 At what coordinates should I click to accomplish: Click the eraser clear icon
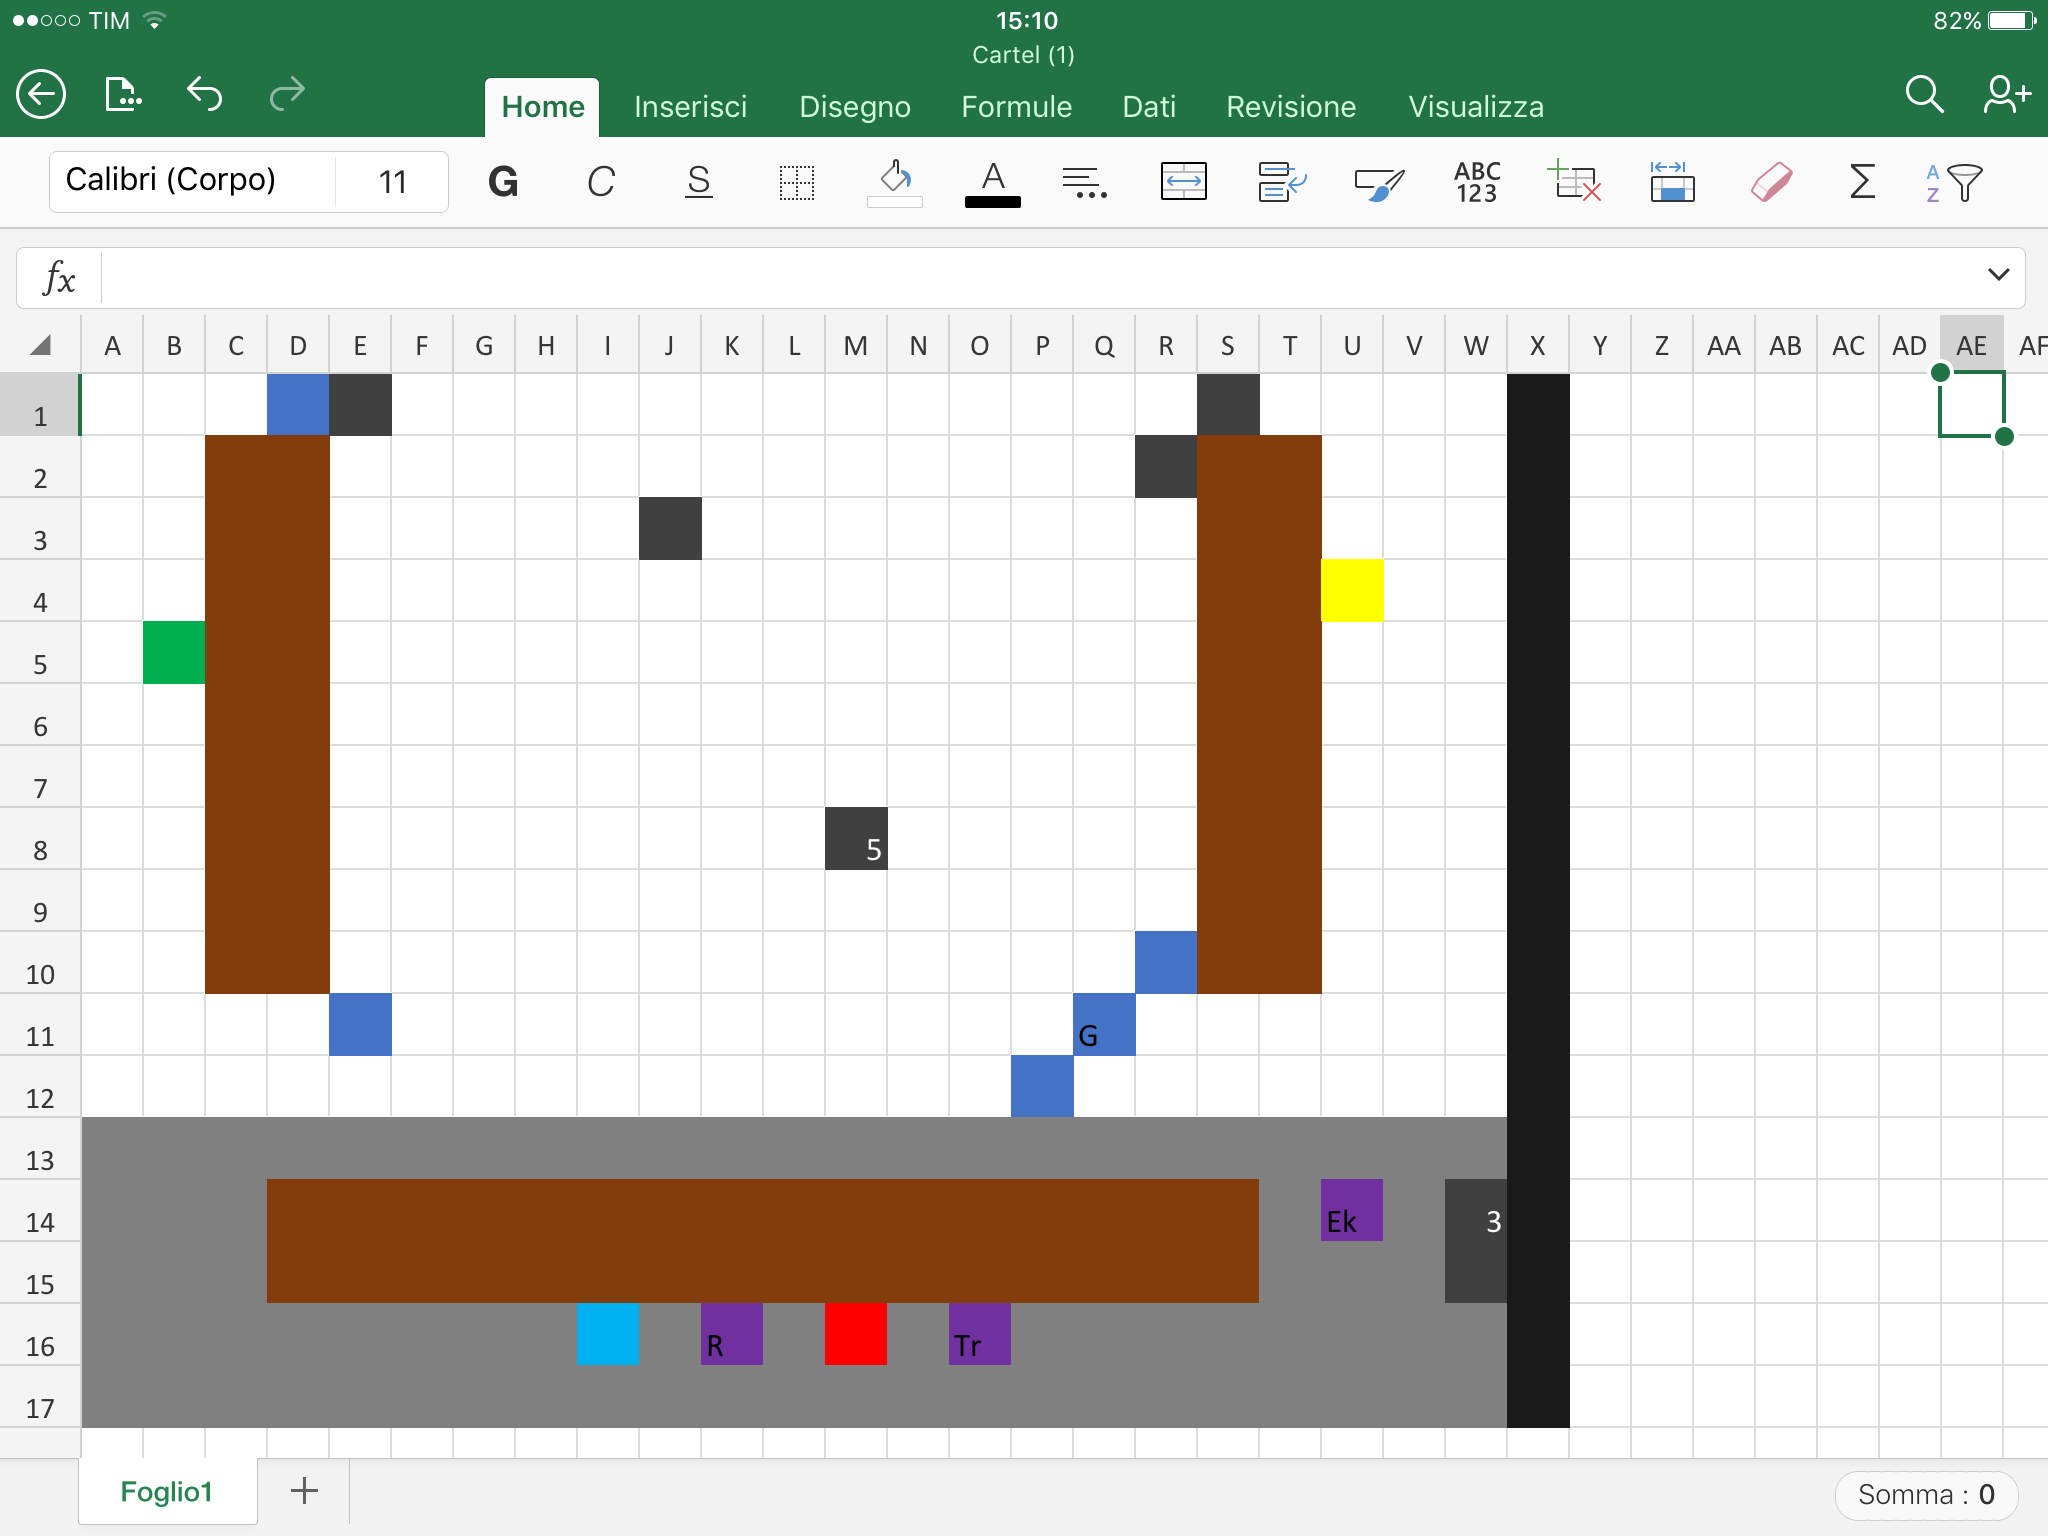pyautogui.click(x=1771, y=182)
